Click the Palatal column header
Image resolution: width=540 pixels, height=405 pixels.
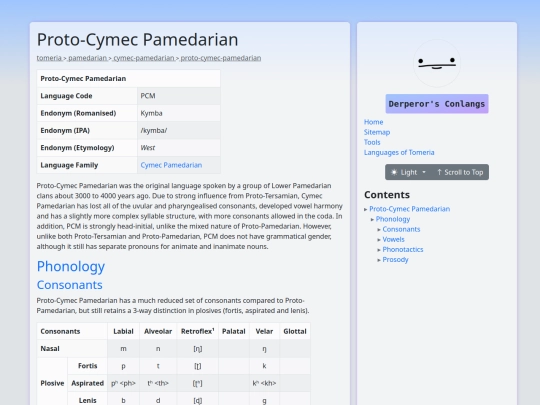tap(233, 331)
